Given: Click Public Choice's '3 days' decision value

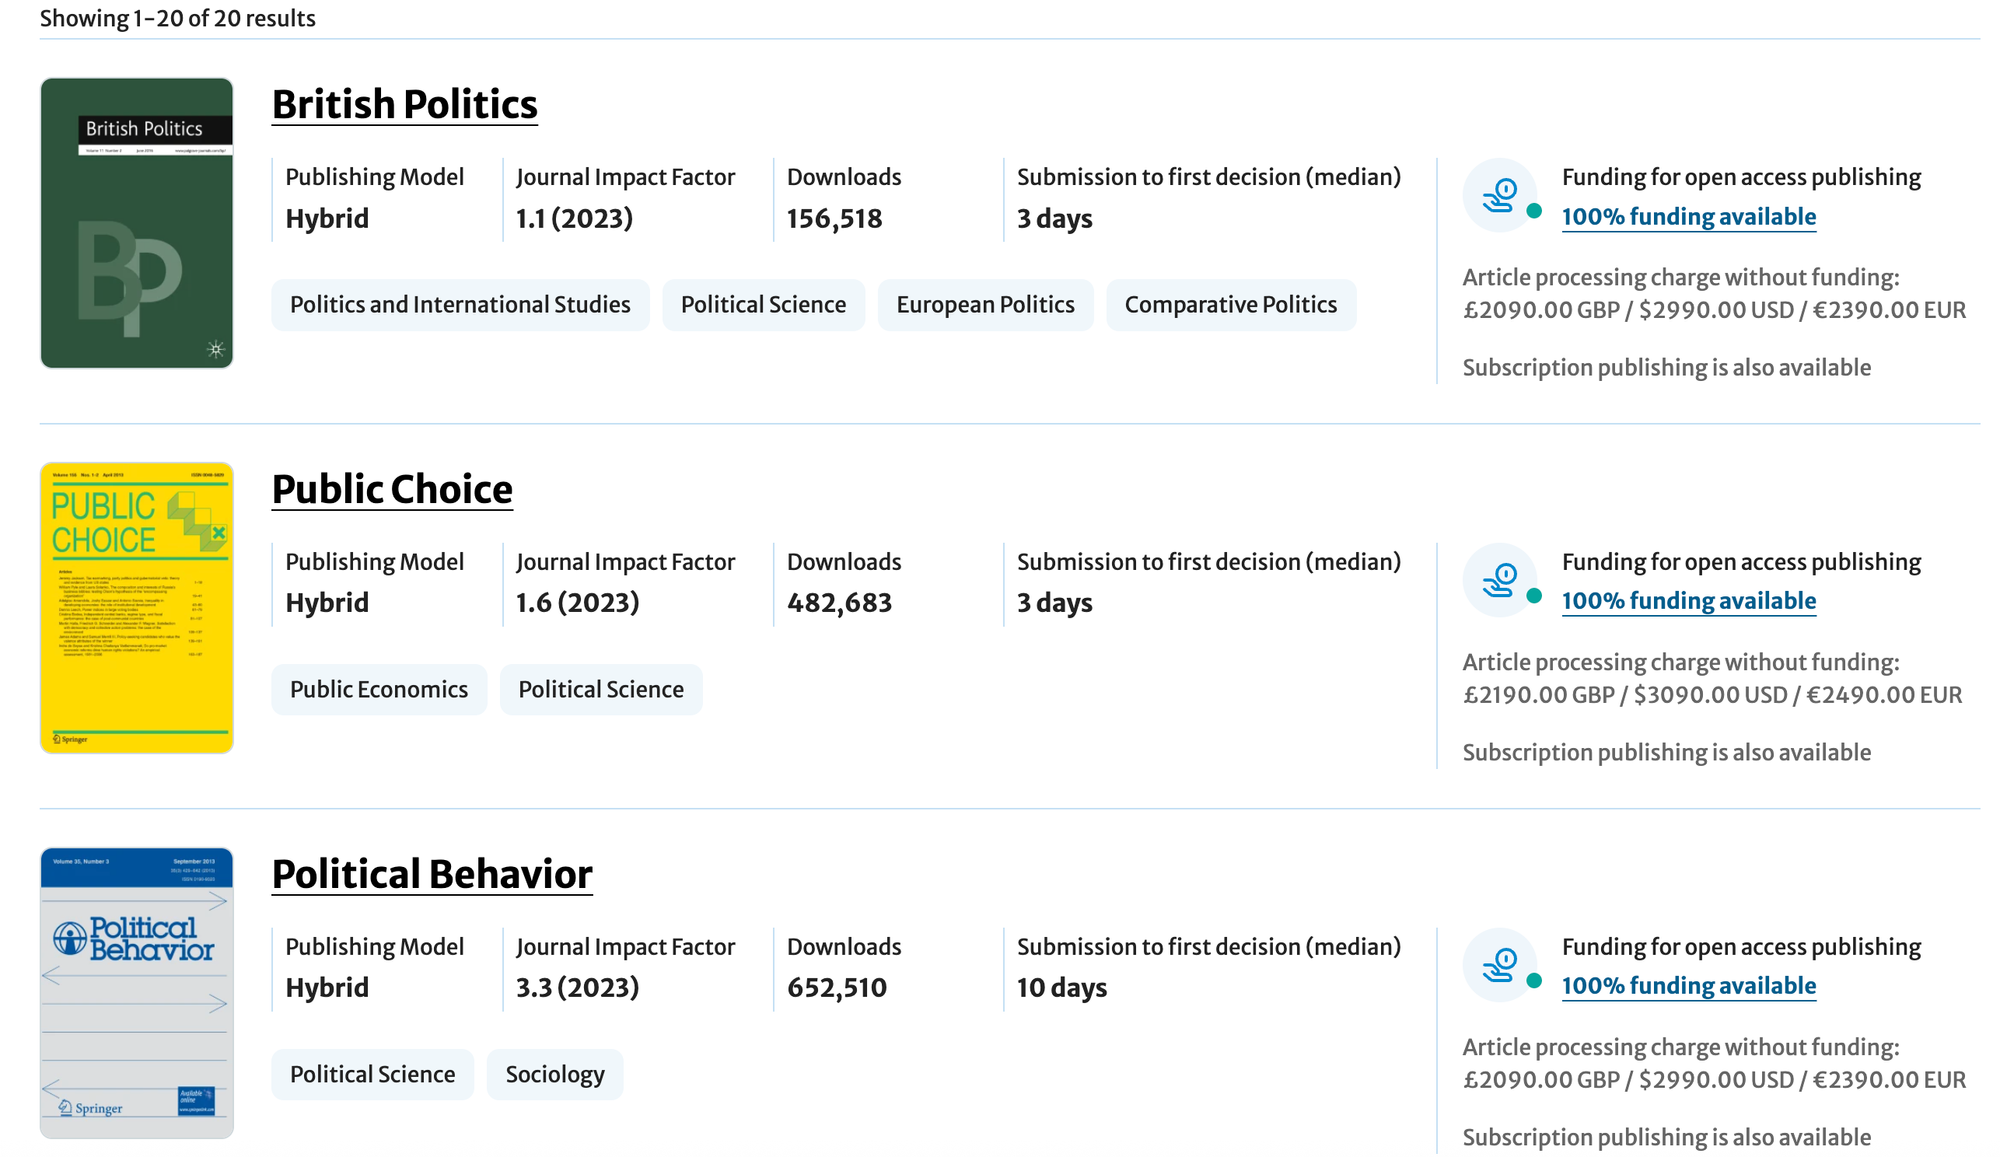Looking at the screenshot, I should [1055, 603].
